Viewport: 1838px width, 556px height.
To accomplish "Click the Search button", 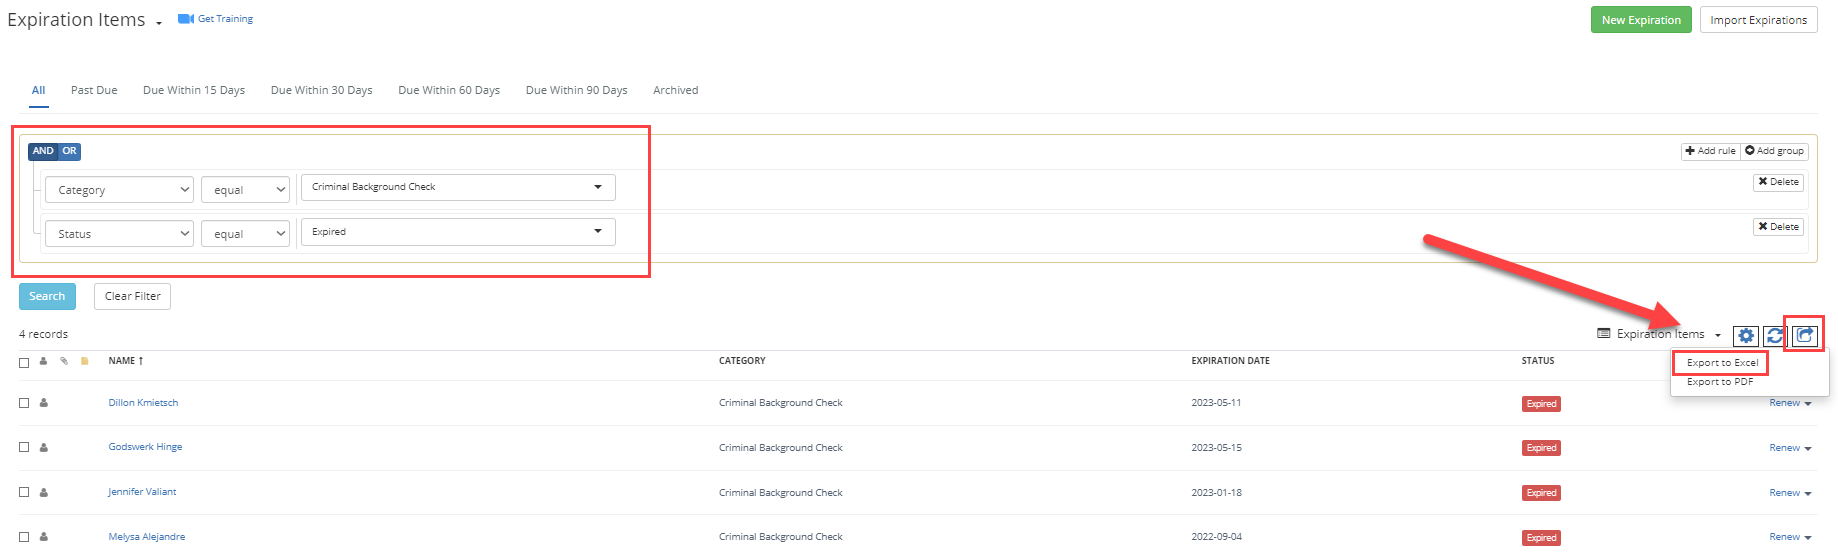I will 47,296.
